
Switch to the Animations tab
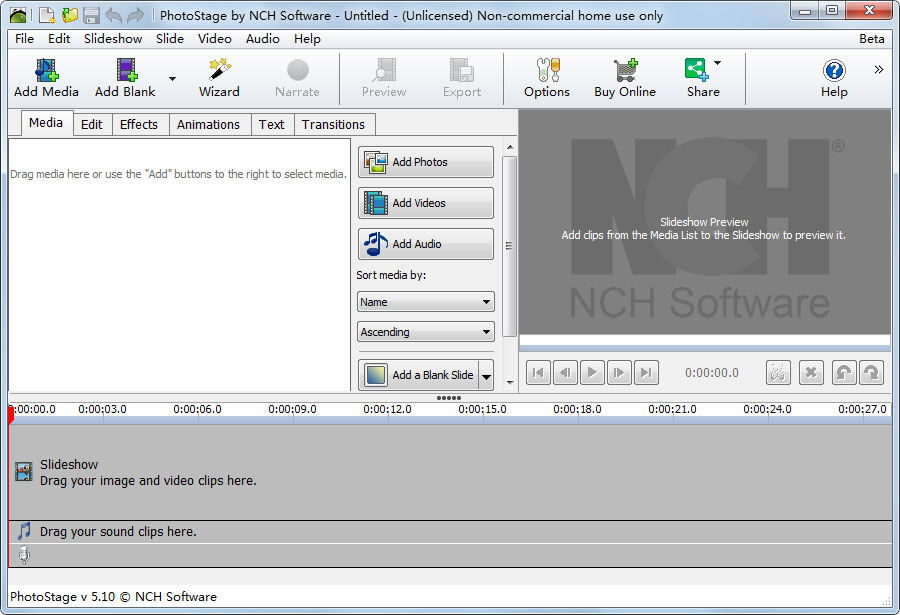pyautogui.click(x=208, y=125)
